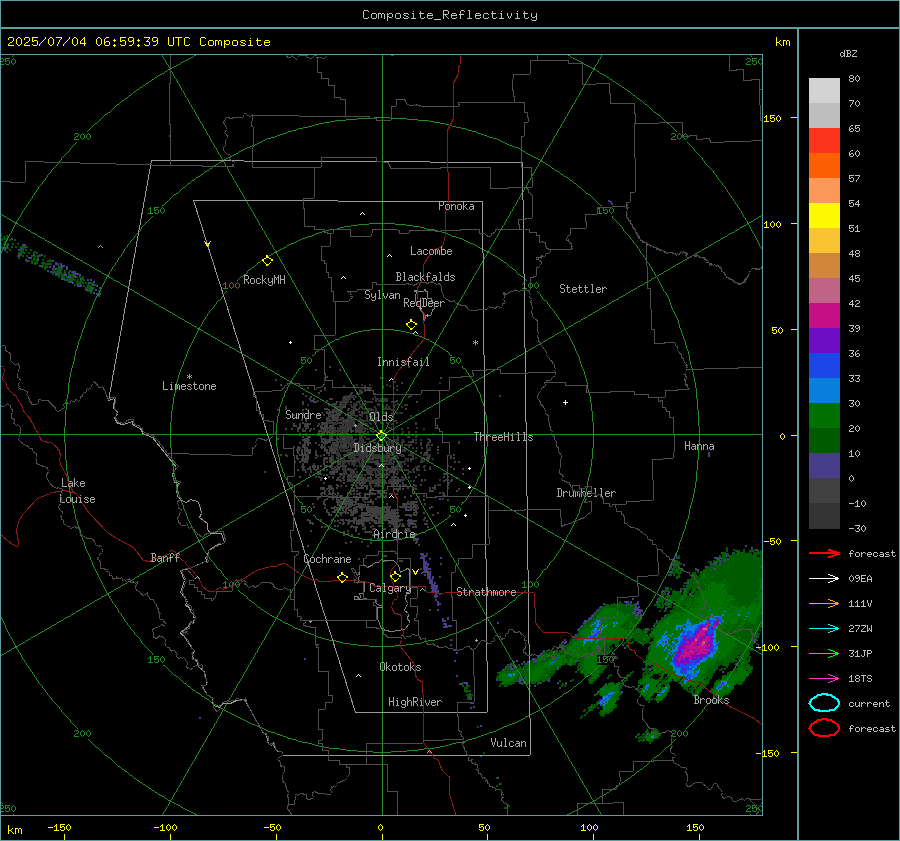Click the Lacombe label on the map

[x=431, y=251]
